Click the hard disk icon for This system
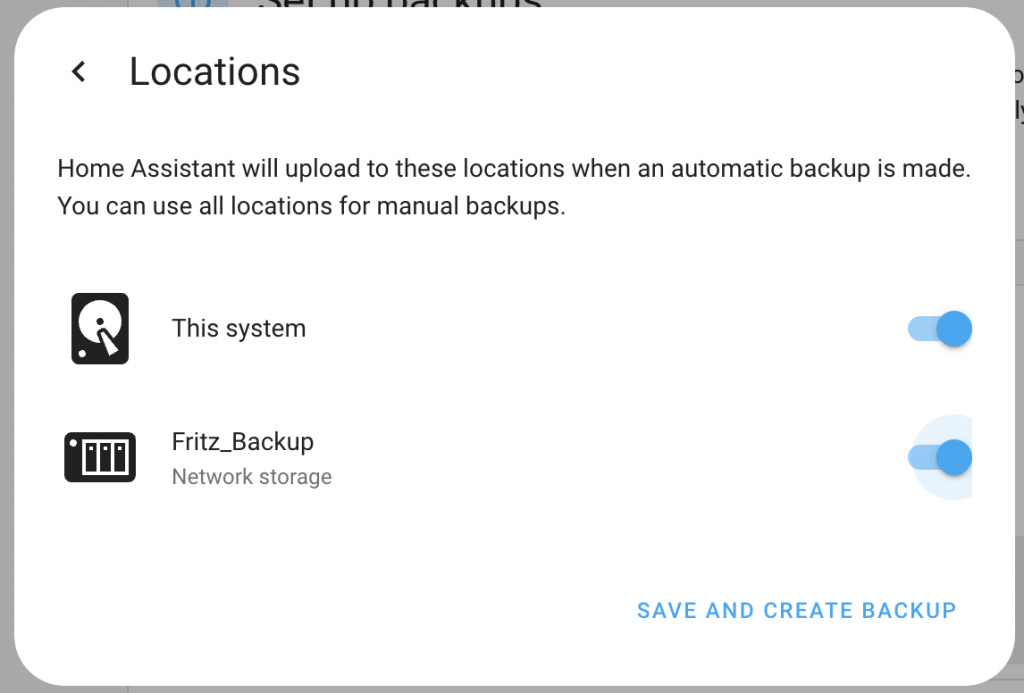 pos(100,328)
